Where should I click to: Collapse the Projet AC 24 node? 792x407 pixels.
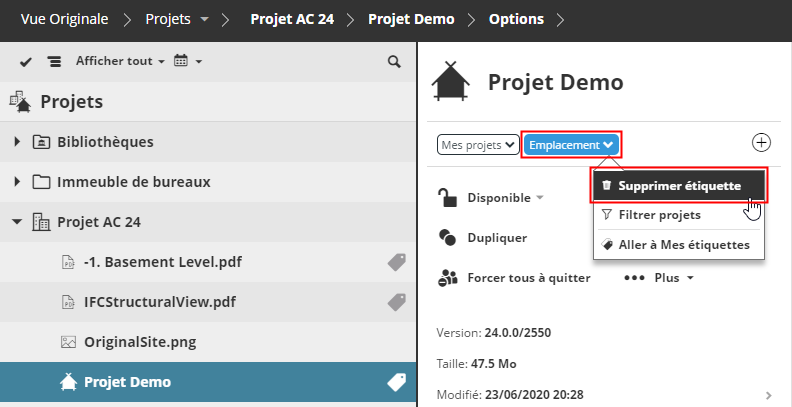(x=17, y=221)
